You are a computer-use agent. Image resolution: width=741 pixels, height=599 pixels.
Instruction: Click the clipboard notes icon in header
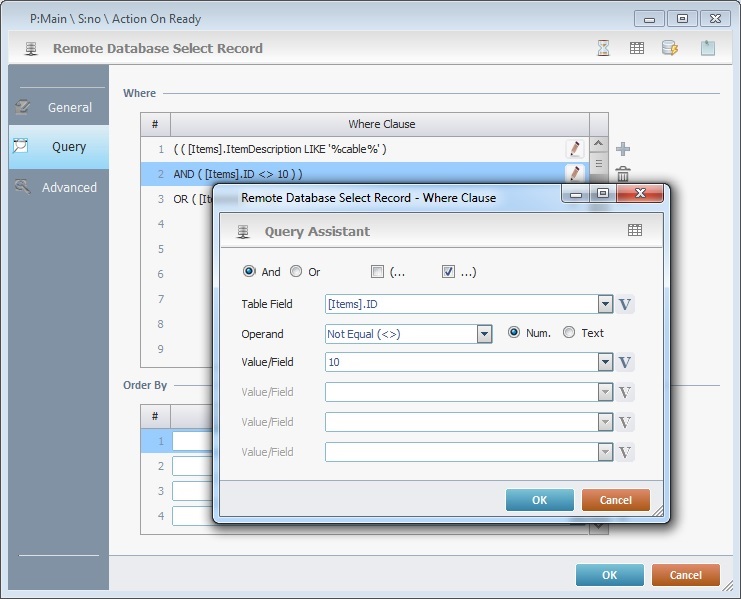[x=708, y=48]
